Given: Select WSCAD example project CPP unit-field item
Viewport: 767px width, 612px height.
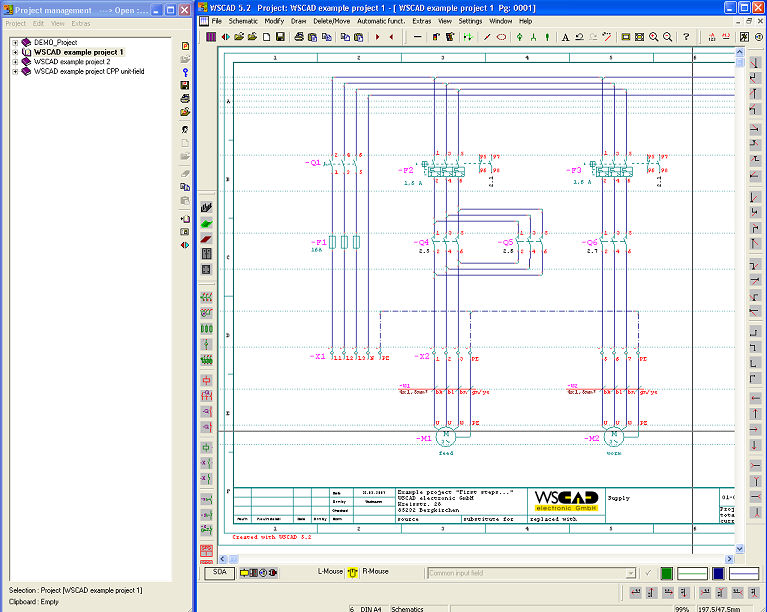Looking at the screenshot, I should pyautogui.click(x=89, y=71).
